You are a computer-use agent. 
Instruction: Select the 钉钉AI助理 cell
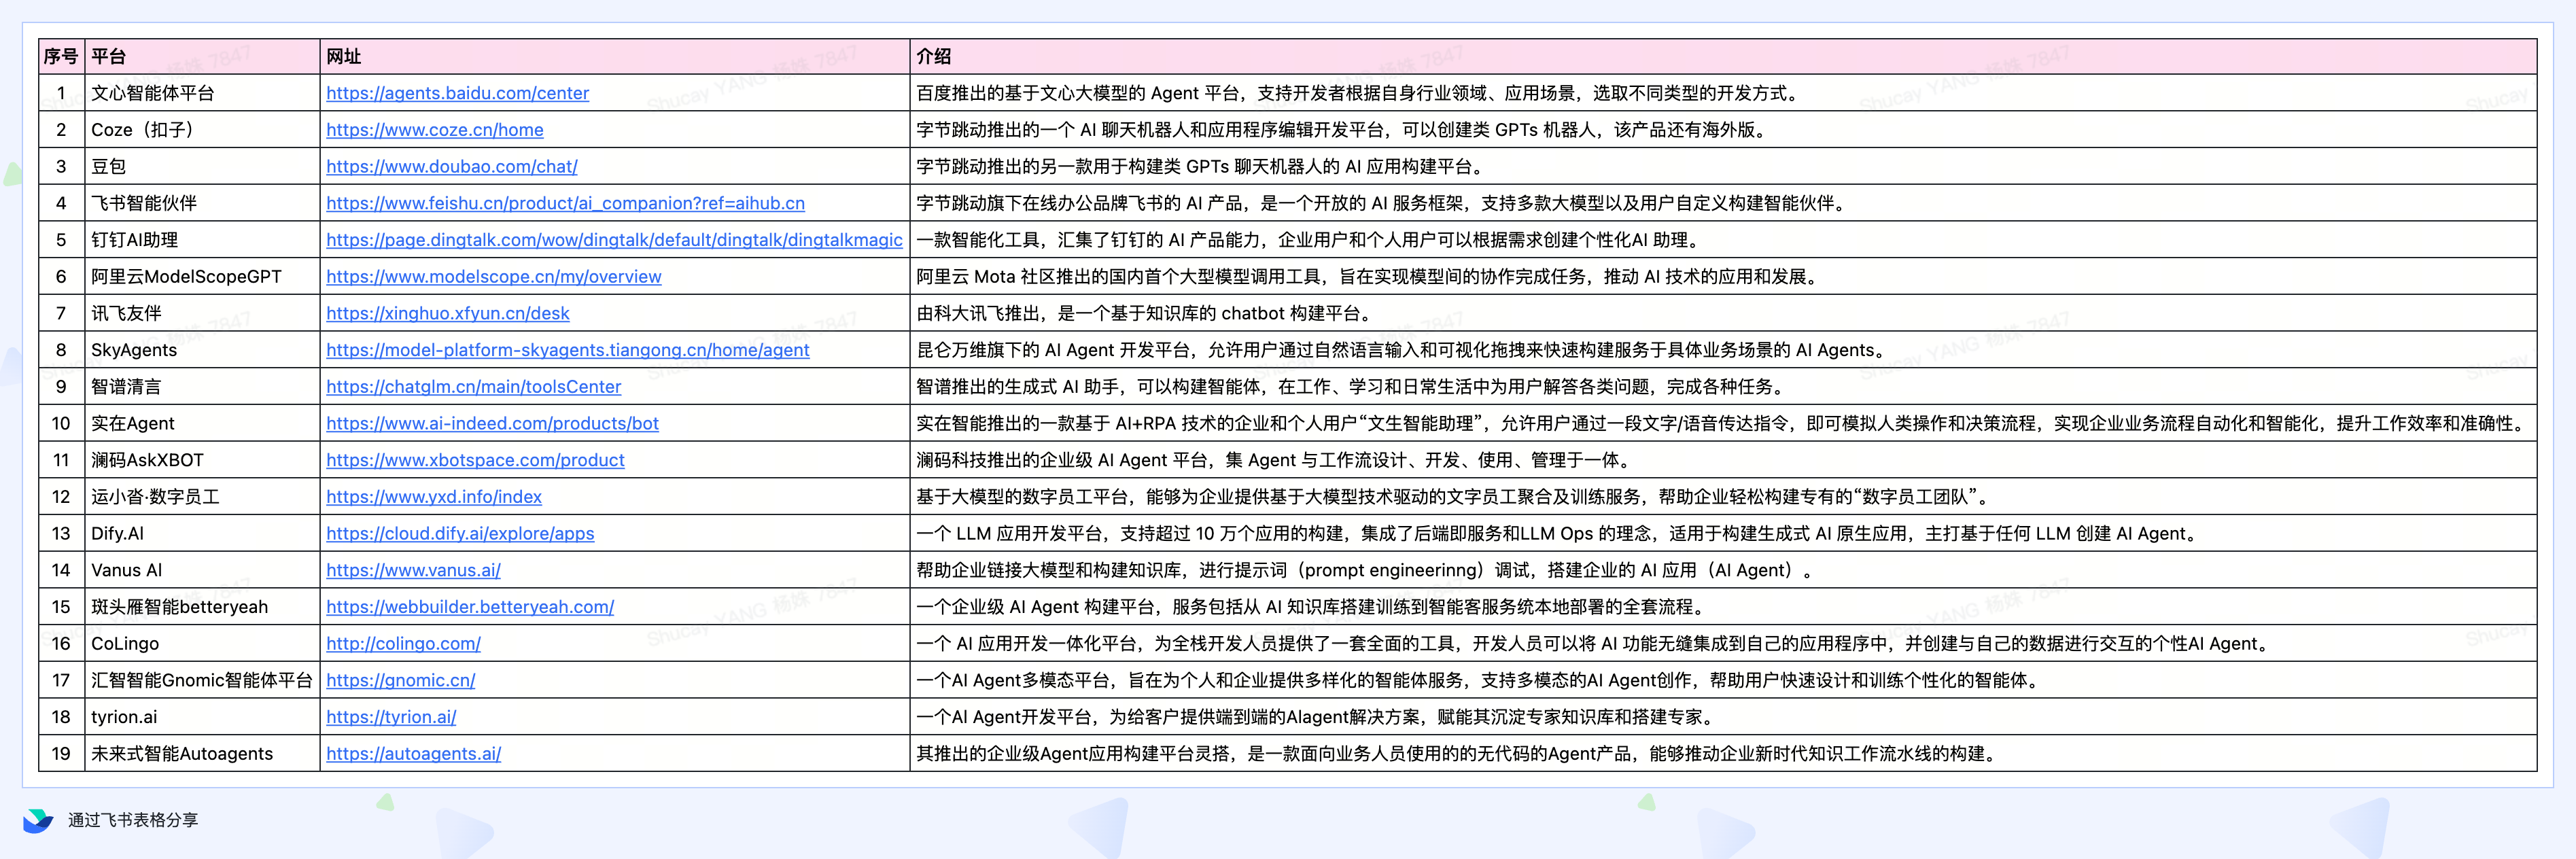click(202, 240)
